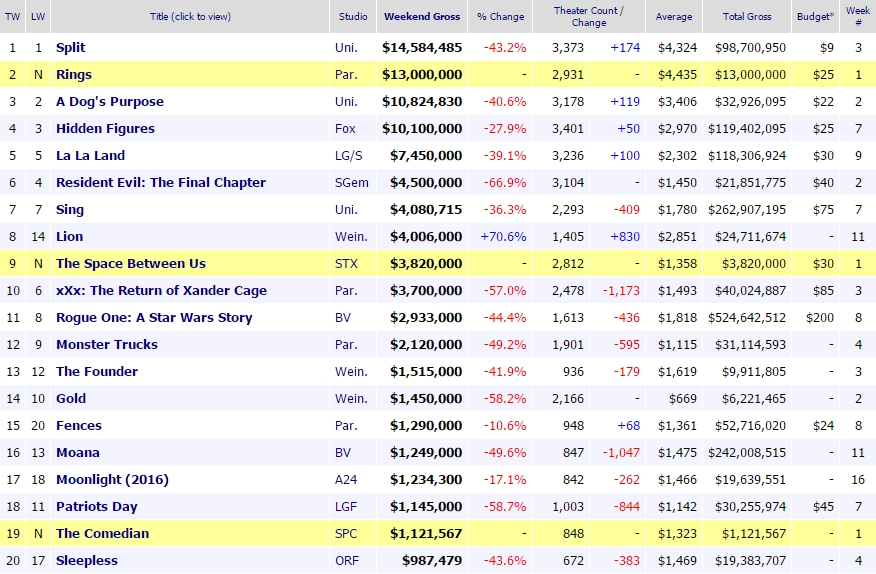This screenshot has height=574, width=876.
Task: Select Hidden Figures total gross $119,402,095
Action: (747, 129)
